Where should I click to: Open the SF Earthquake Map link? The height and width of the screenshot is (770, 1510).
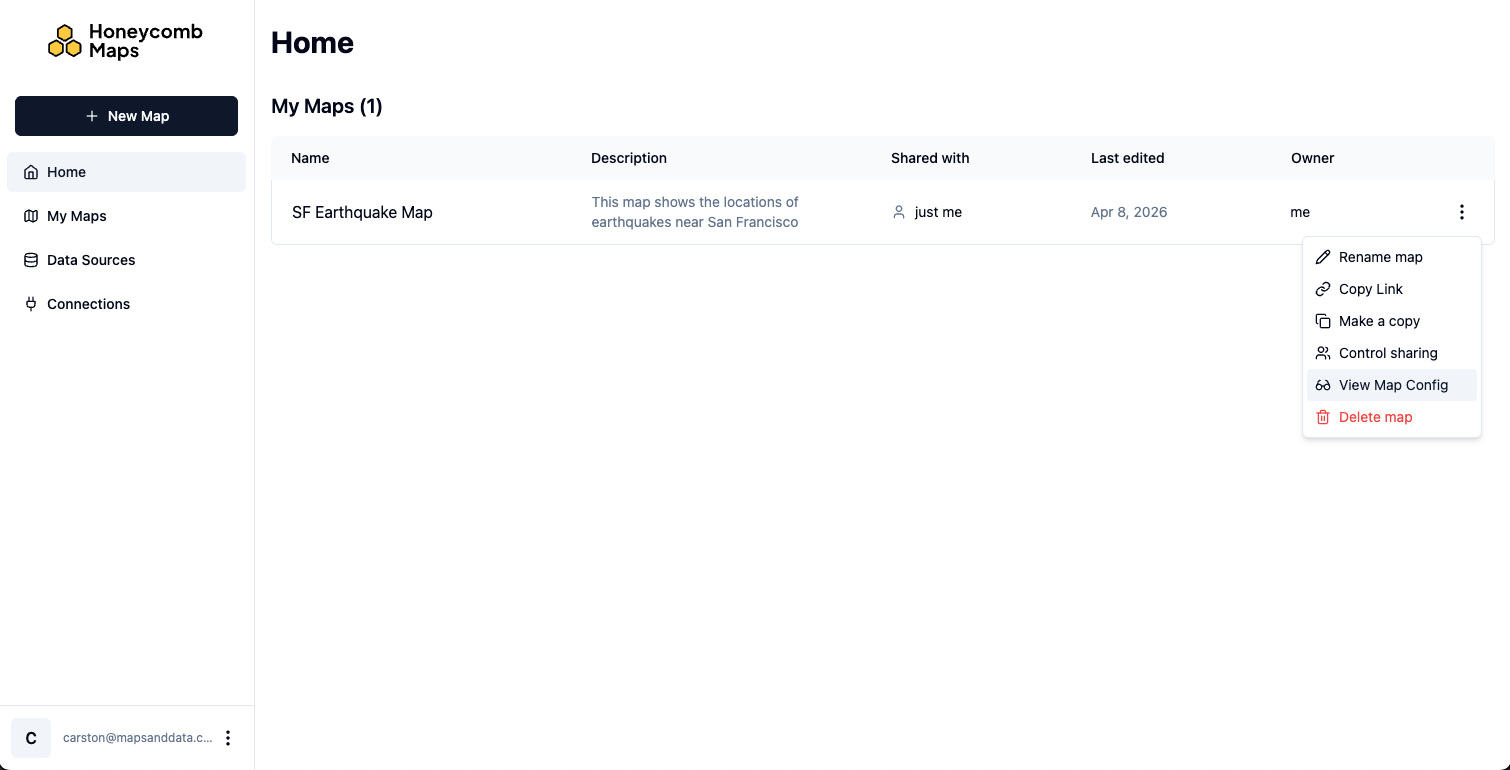click(362, 212)
